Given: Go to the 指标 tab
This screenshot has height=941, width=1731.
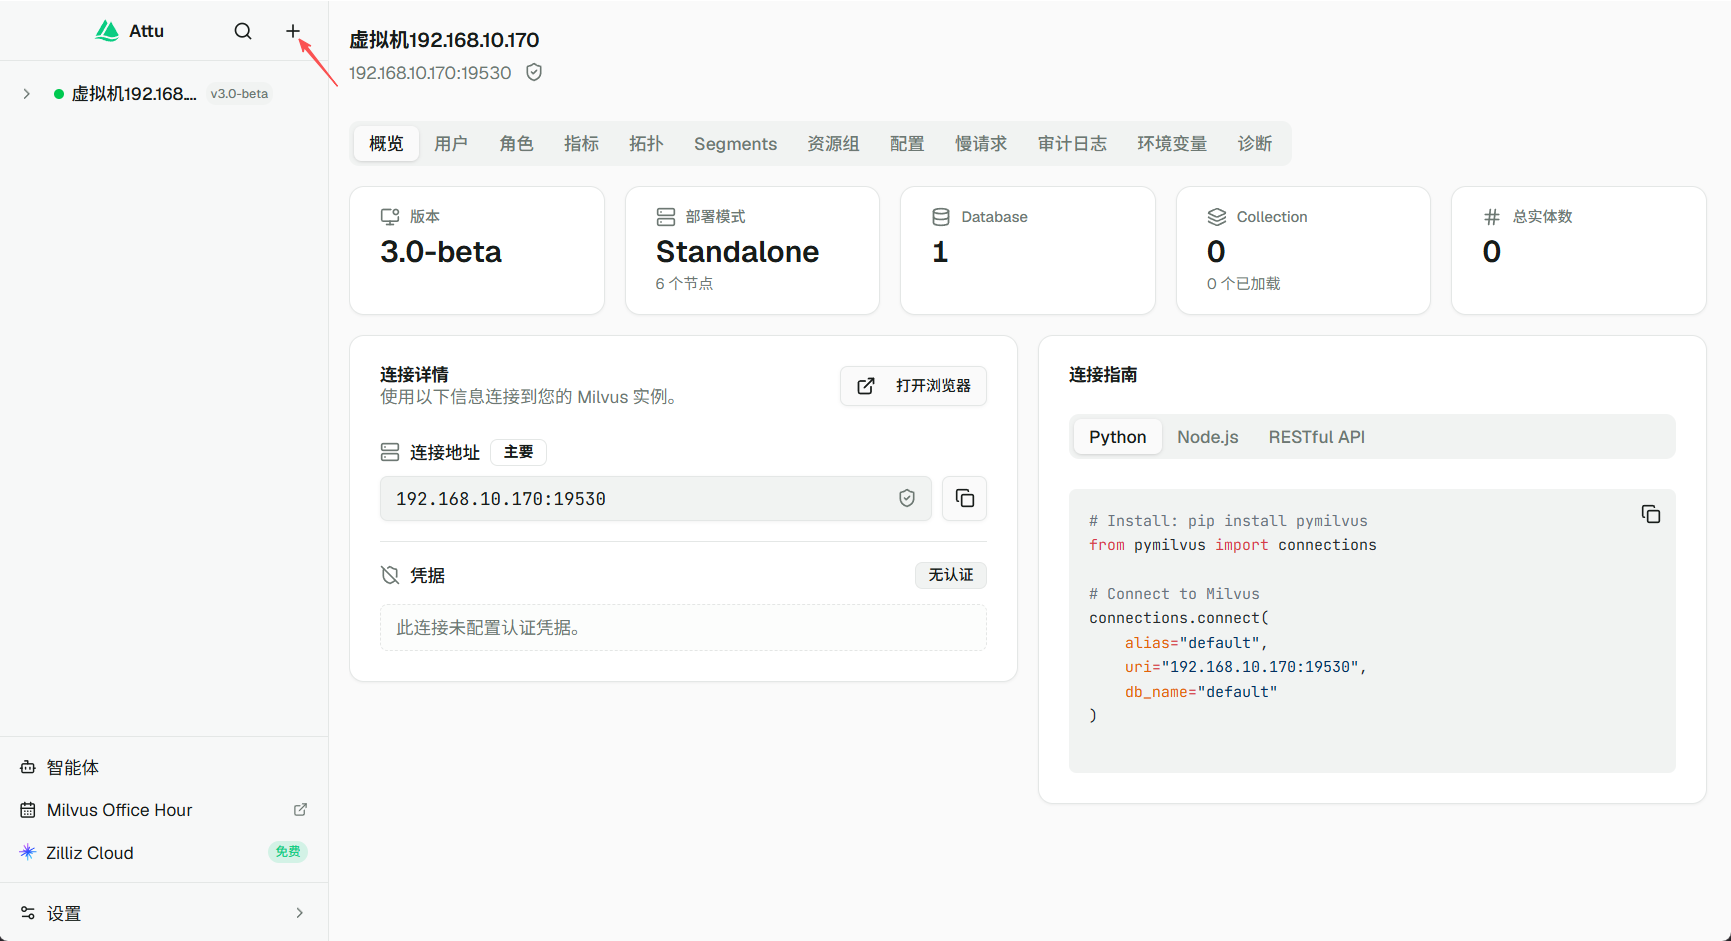Looking at the screenshot, I should 581,144.
